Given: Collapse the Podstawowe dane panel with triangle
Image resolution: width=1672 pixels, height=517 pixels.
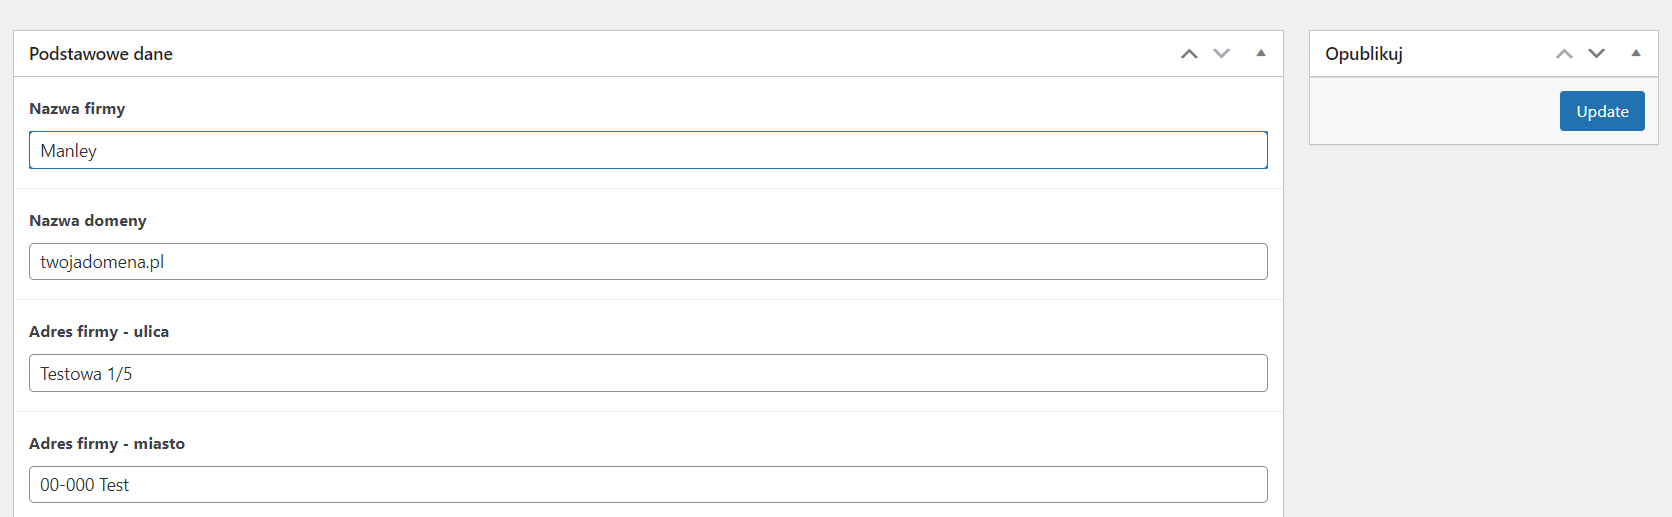Looking at the screenshot, I should [x=1261, y=53].
